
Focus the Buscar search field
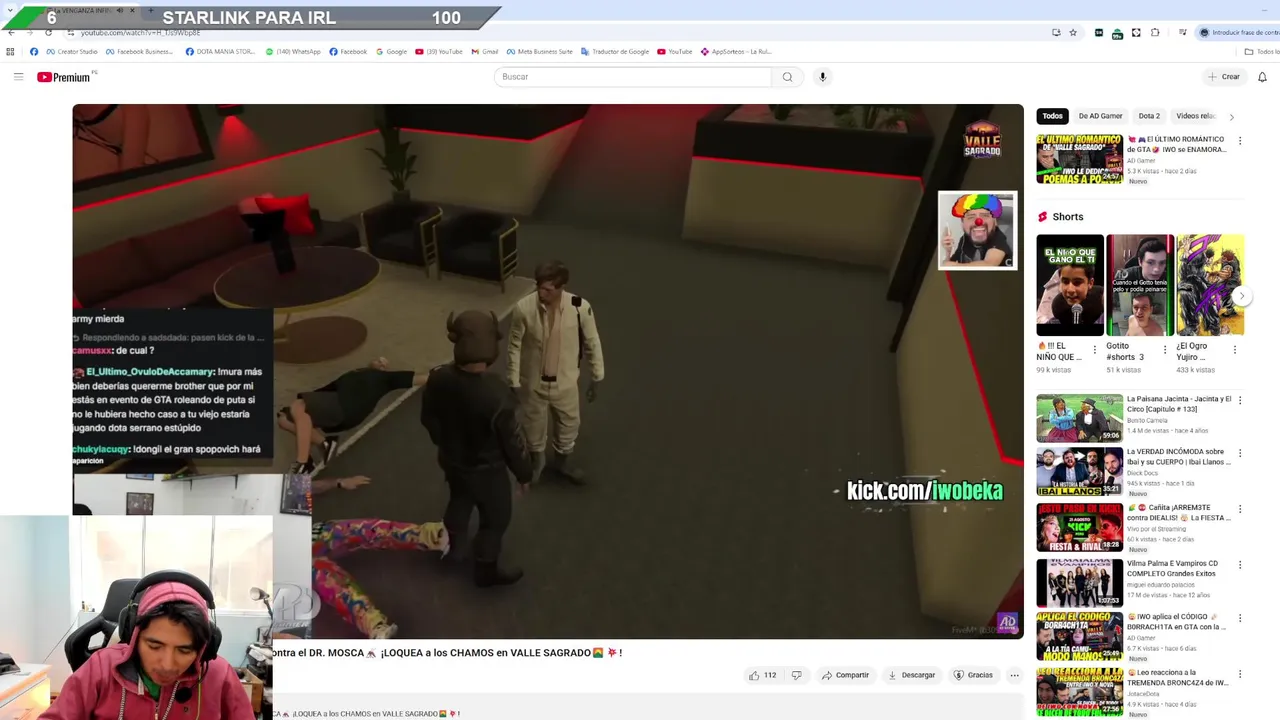[x=633, y=77]
